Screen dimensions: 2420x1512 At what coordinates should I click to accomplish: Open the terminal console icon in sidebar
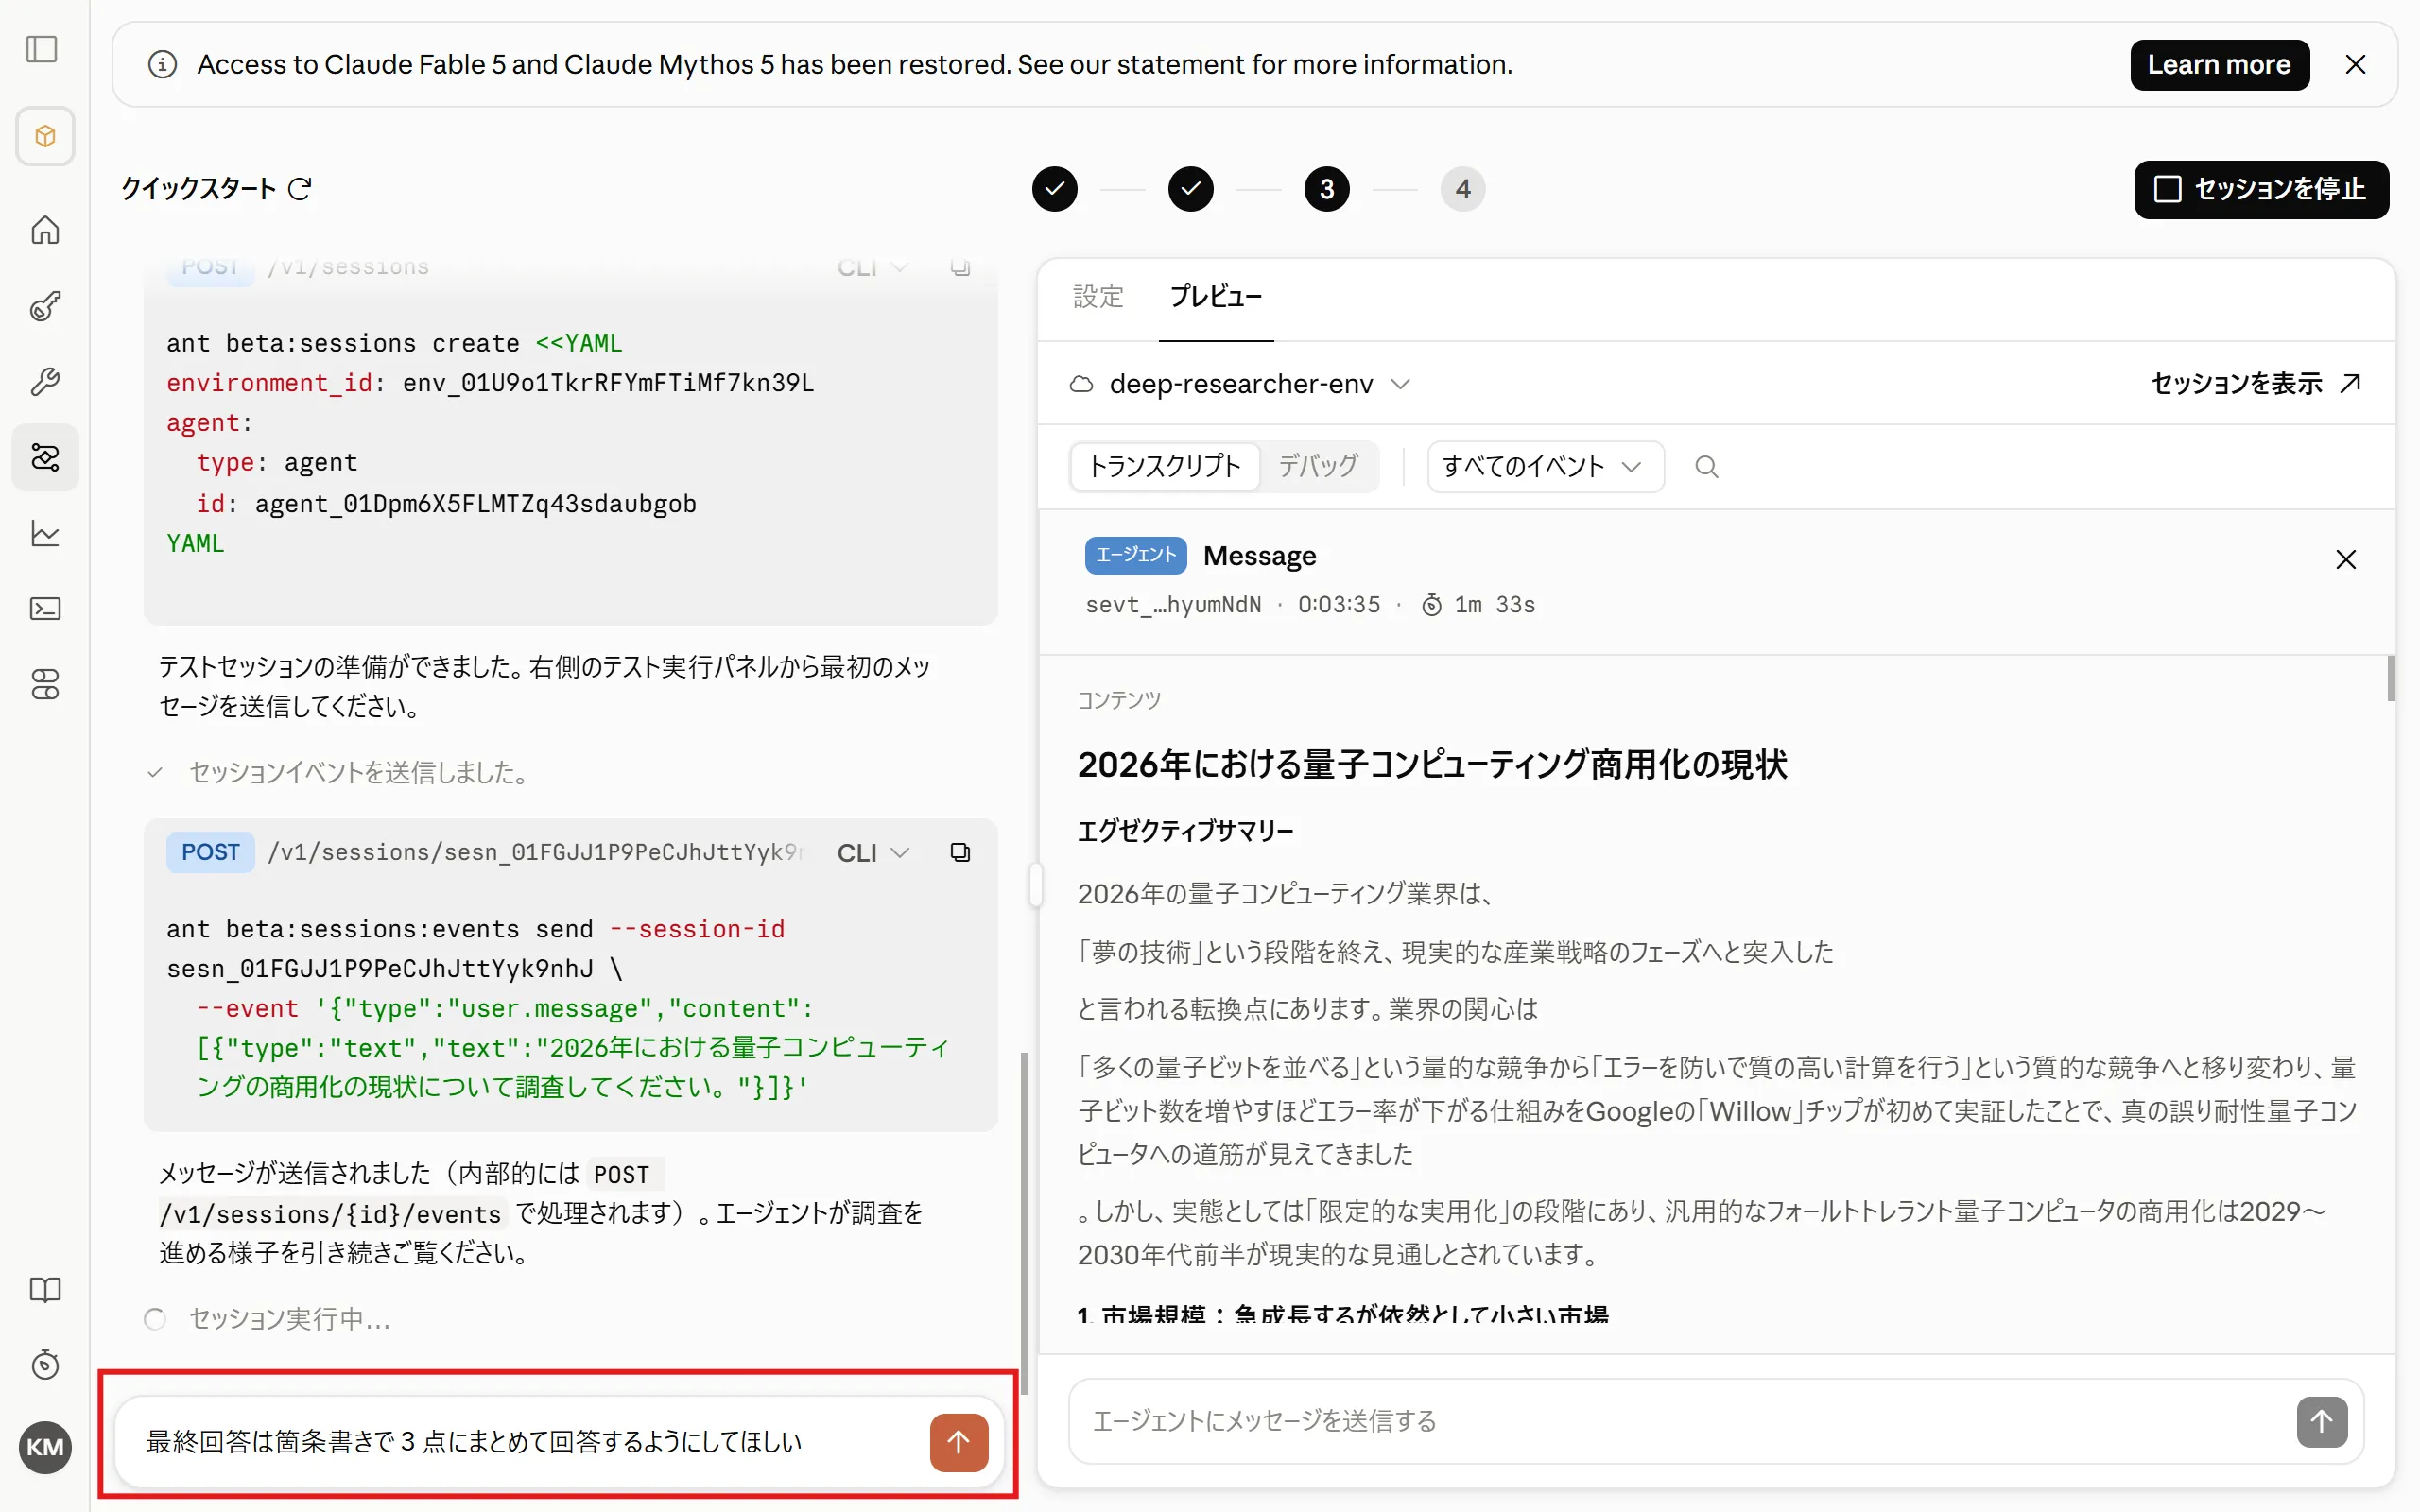[45, 609]
